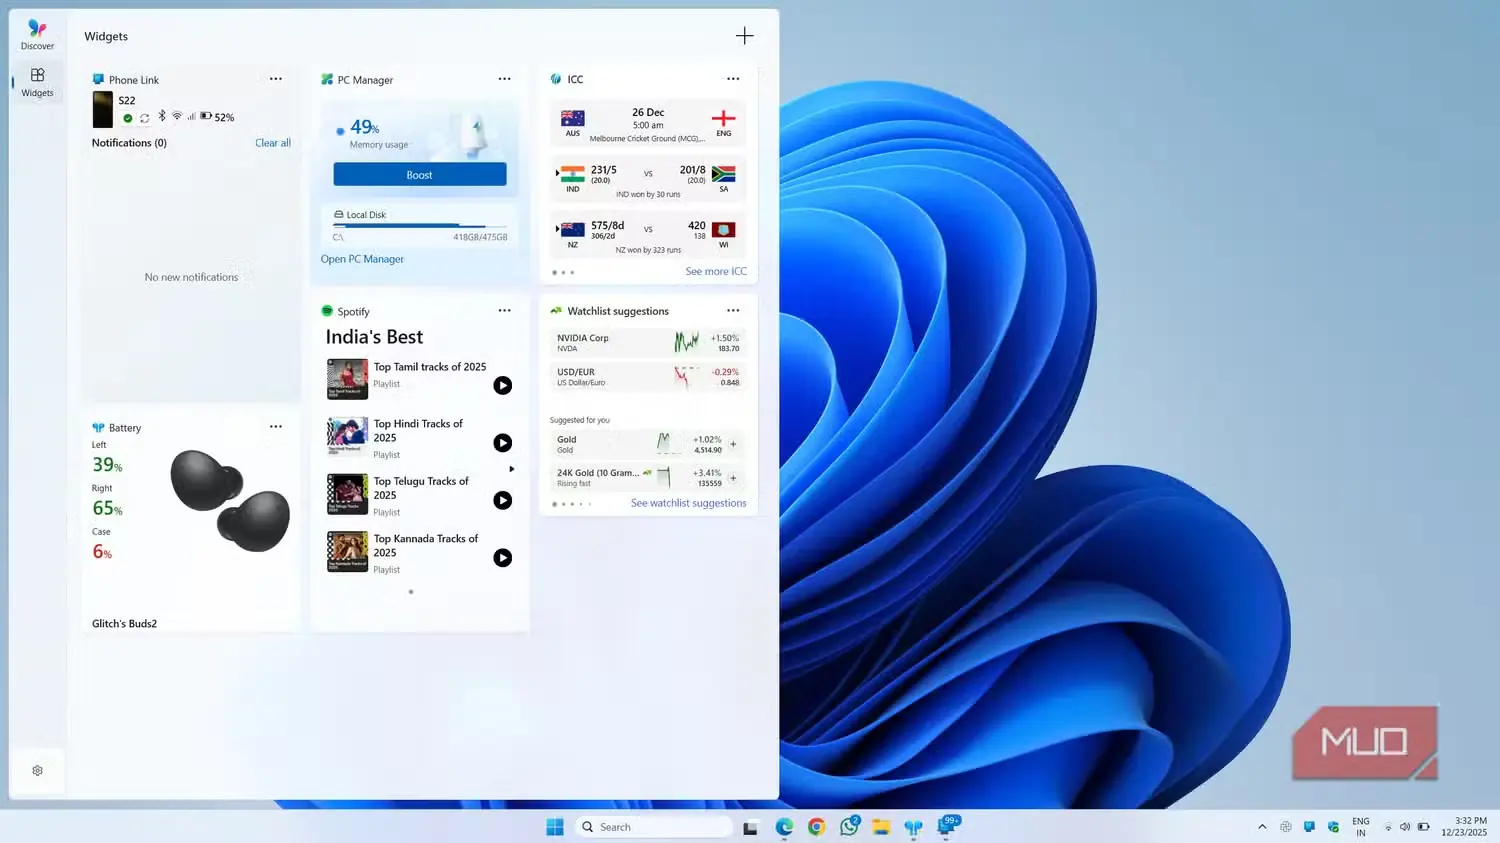Image resolution: width=1500 pixels, height=843 pixels.
Task: Play Top Hindi Tracks of 2025 playlist
Action: tap(503, 443)
